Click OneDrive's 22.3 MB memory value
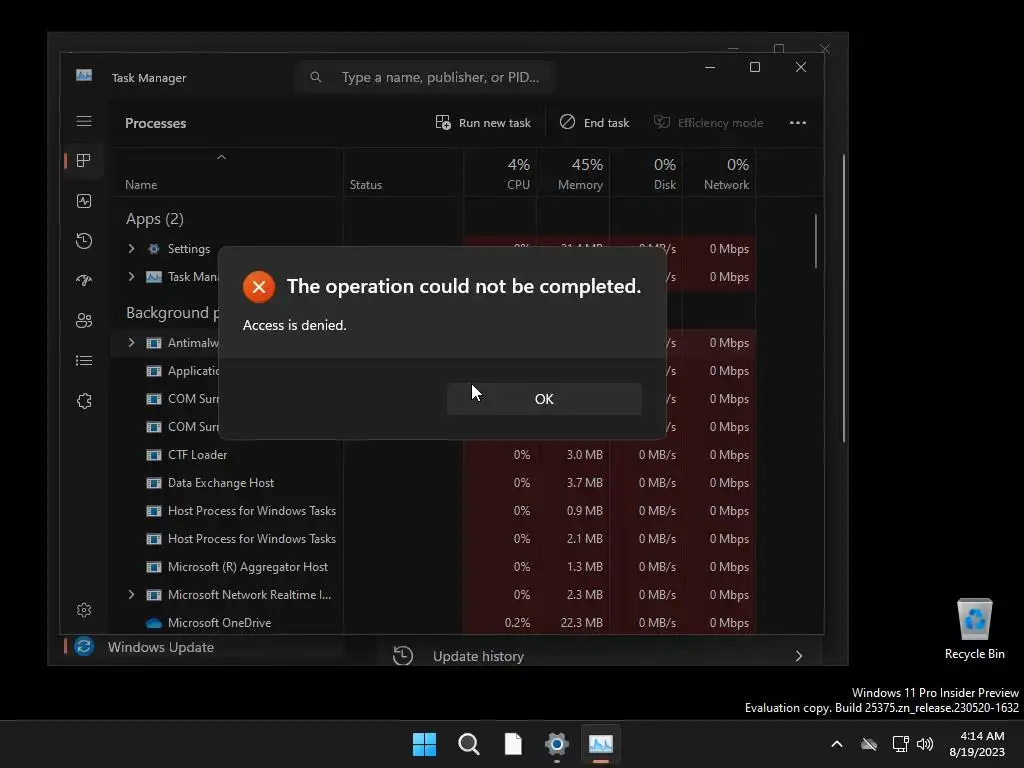The image size is (1024, 768). tap(581, 623)
